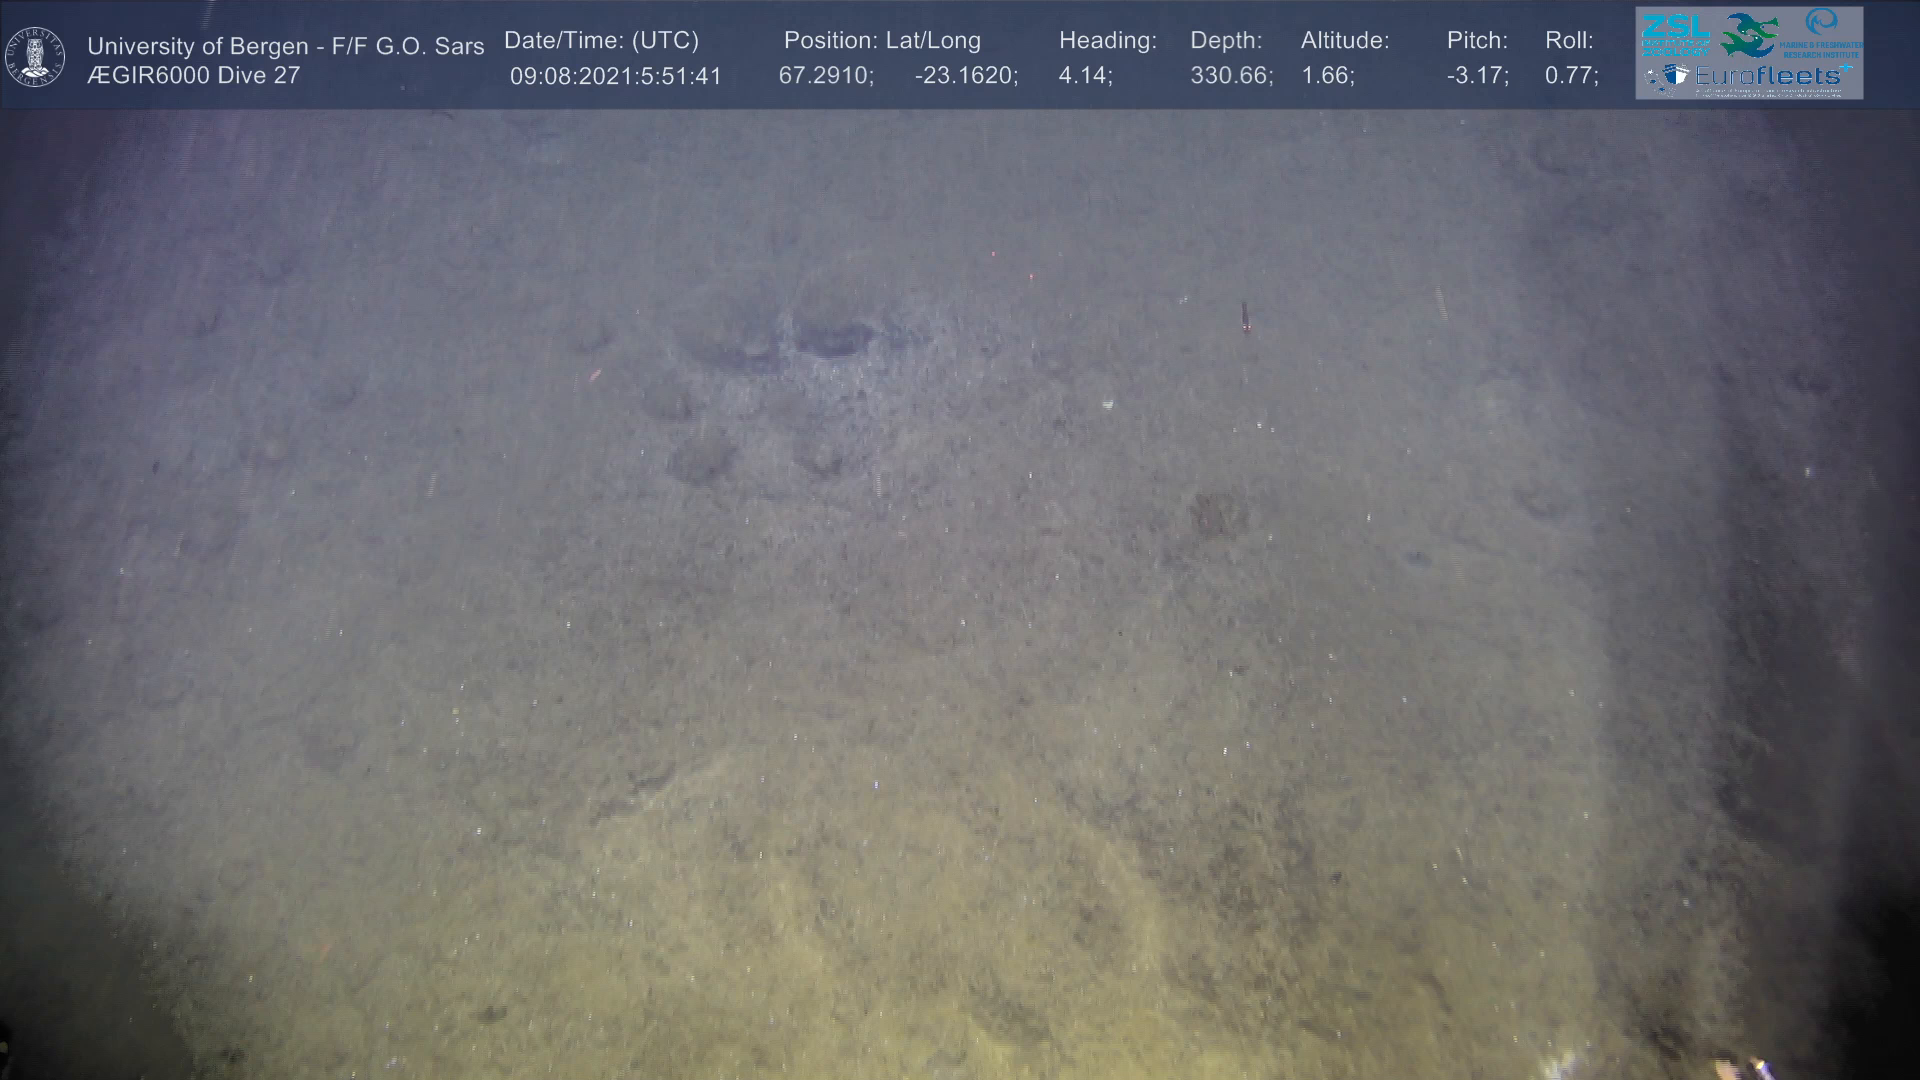
Task: Click the Pitch value -3.17
Action: coord(1477,76)
